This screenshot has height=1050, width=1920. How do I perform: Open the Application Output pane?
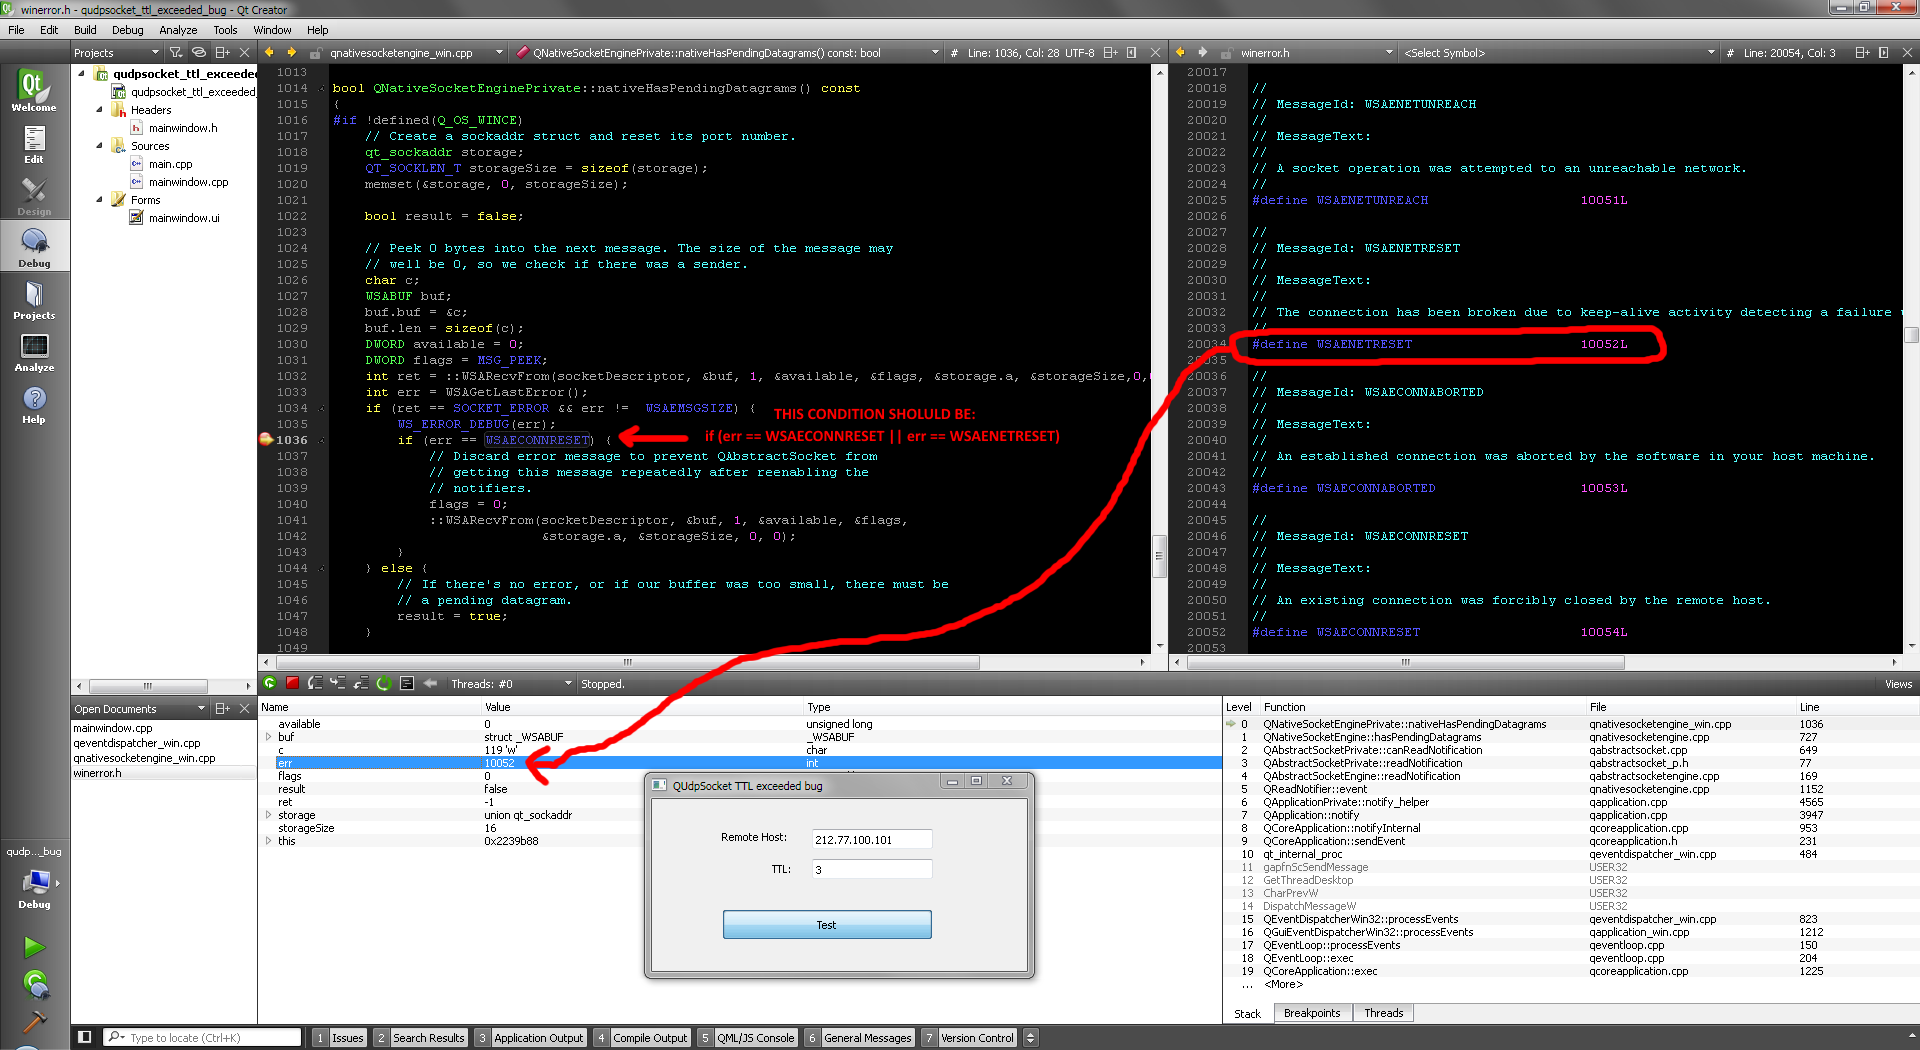pos(537,1038)
